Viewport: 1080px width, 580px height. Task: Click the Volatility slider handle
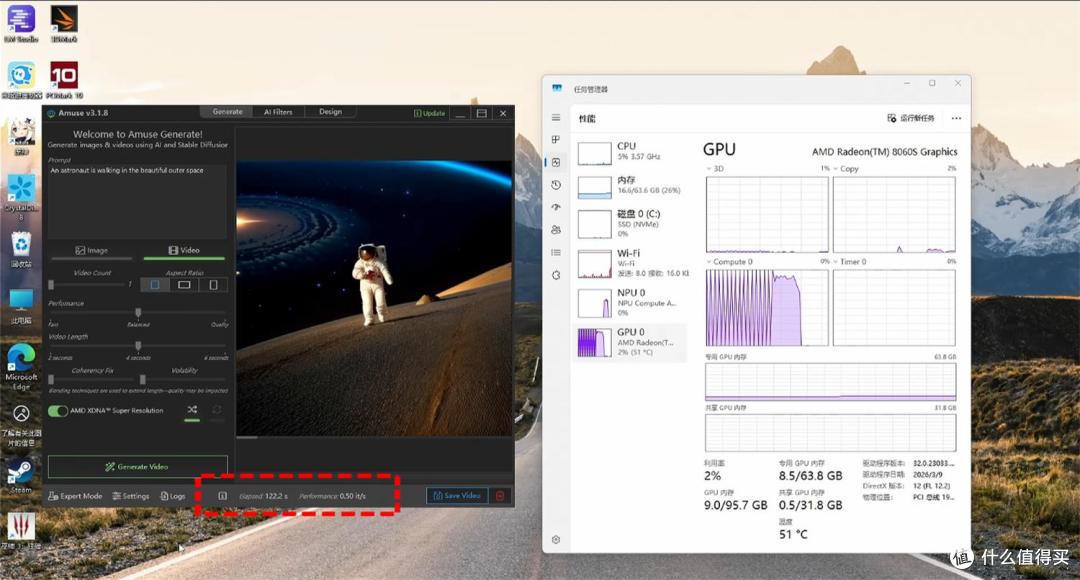143,380
